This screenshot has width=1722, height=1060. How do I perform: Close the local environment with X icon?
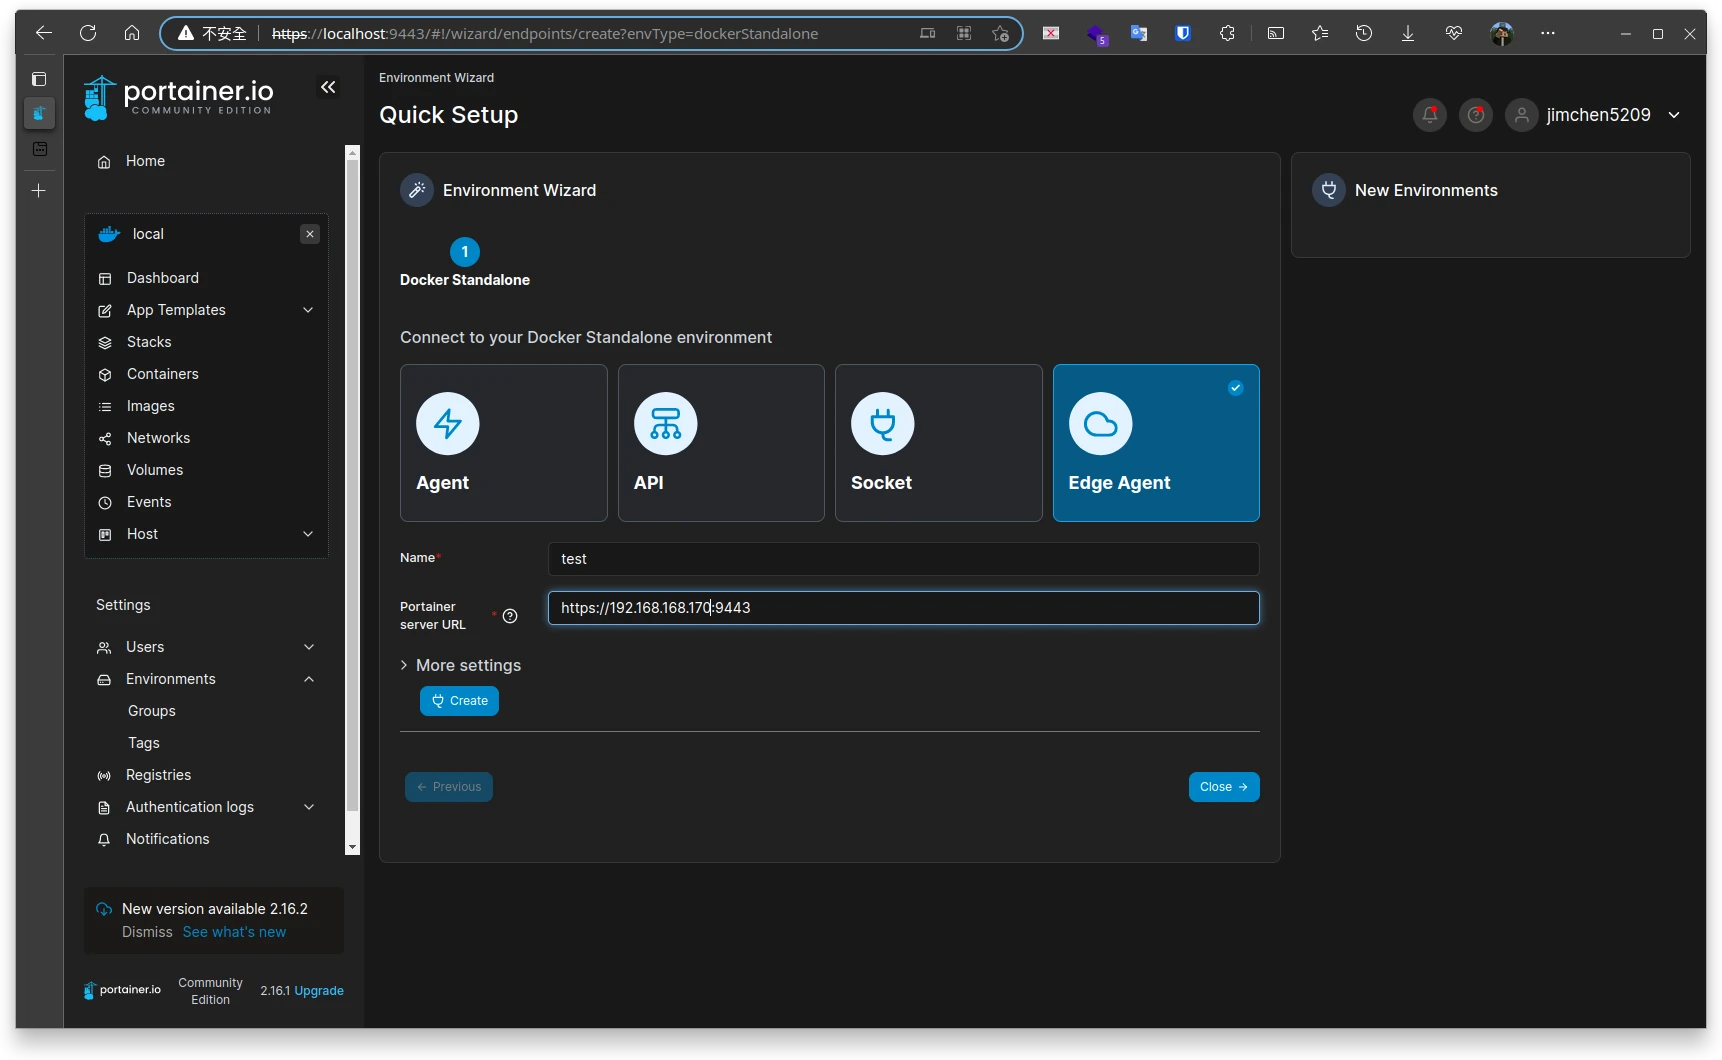[x=310, y=234]
